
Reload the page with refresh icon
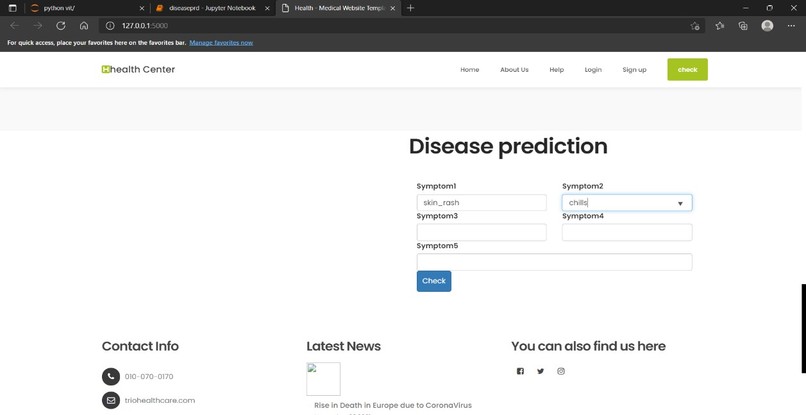click(x=61, y=26)
